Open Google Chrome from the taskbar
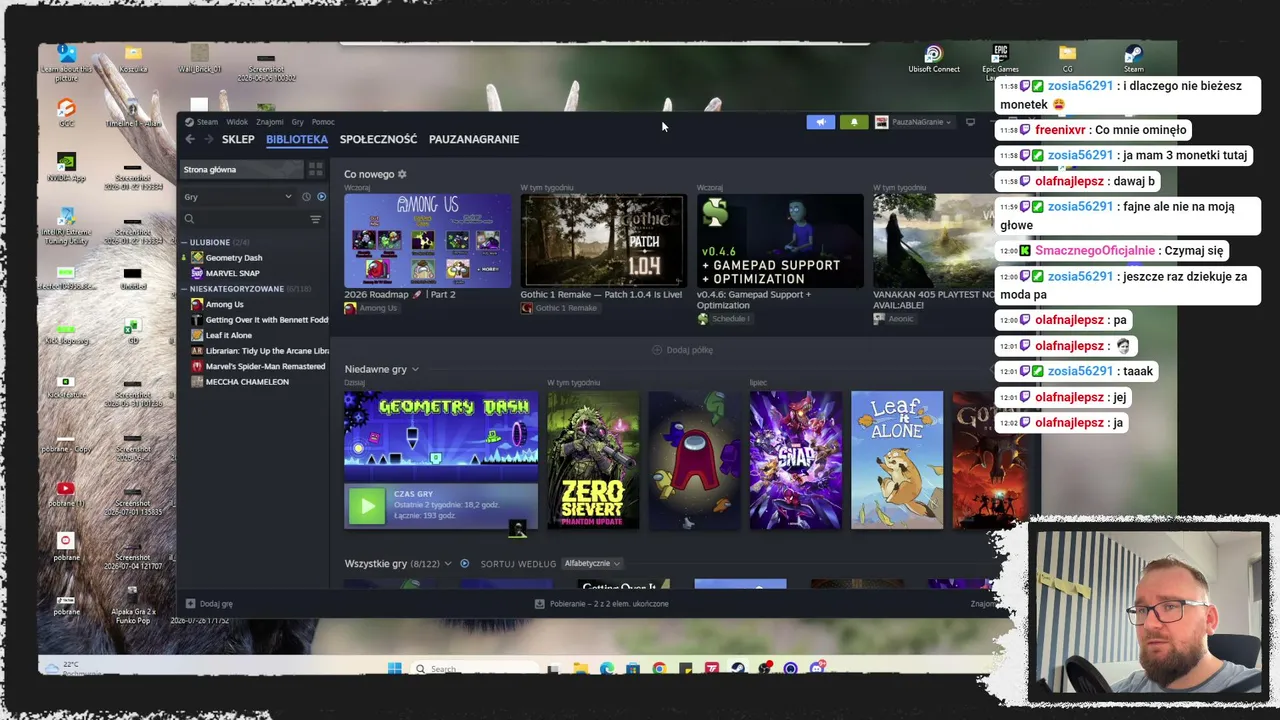1280x720 pixels. click(660, 669)
